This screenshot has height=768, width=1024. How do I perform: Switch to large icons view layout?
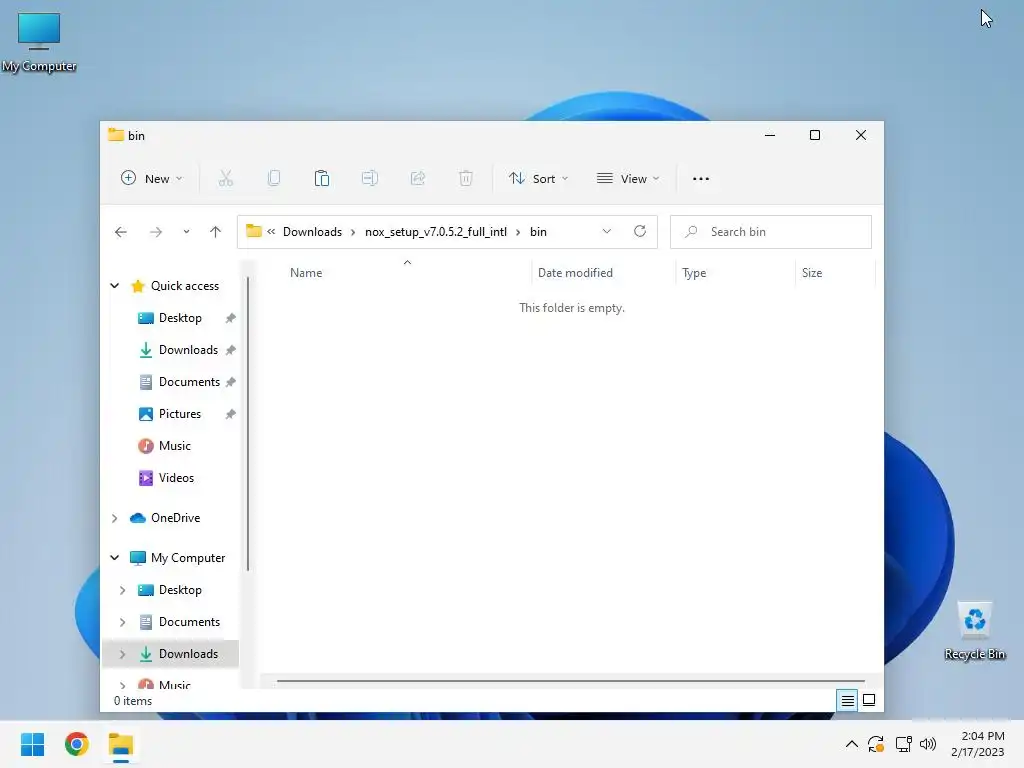tap(869, 700)
